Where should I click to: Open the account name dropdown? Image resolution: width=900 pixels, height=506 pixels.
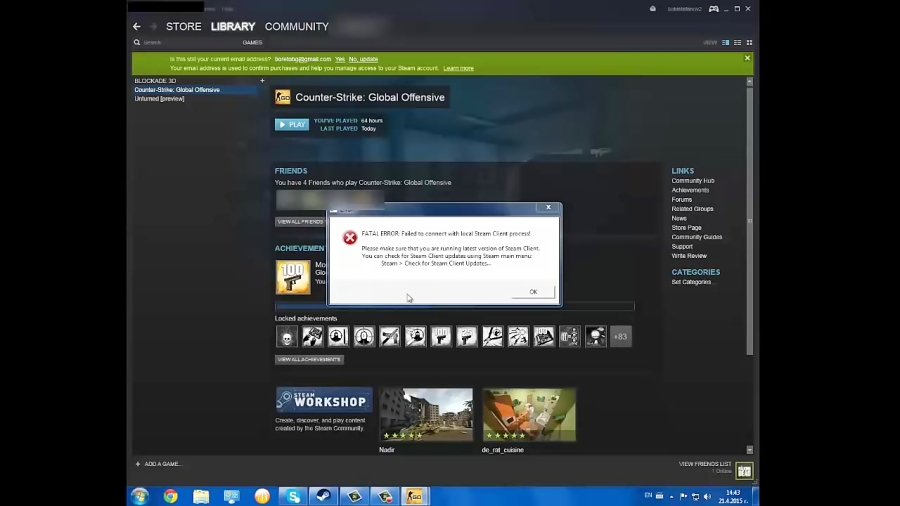(x=682, y=8)
